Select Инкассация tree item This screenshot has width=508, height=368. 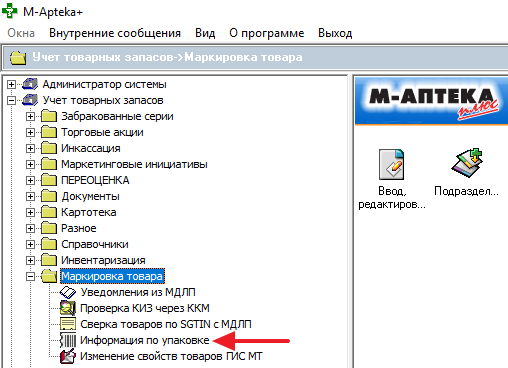tap(91, 148)
